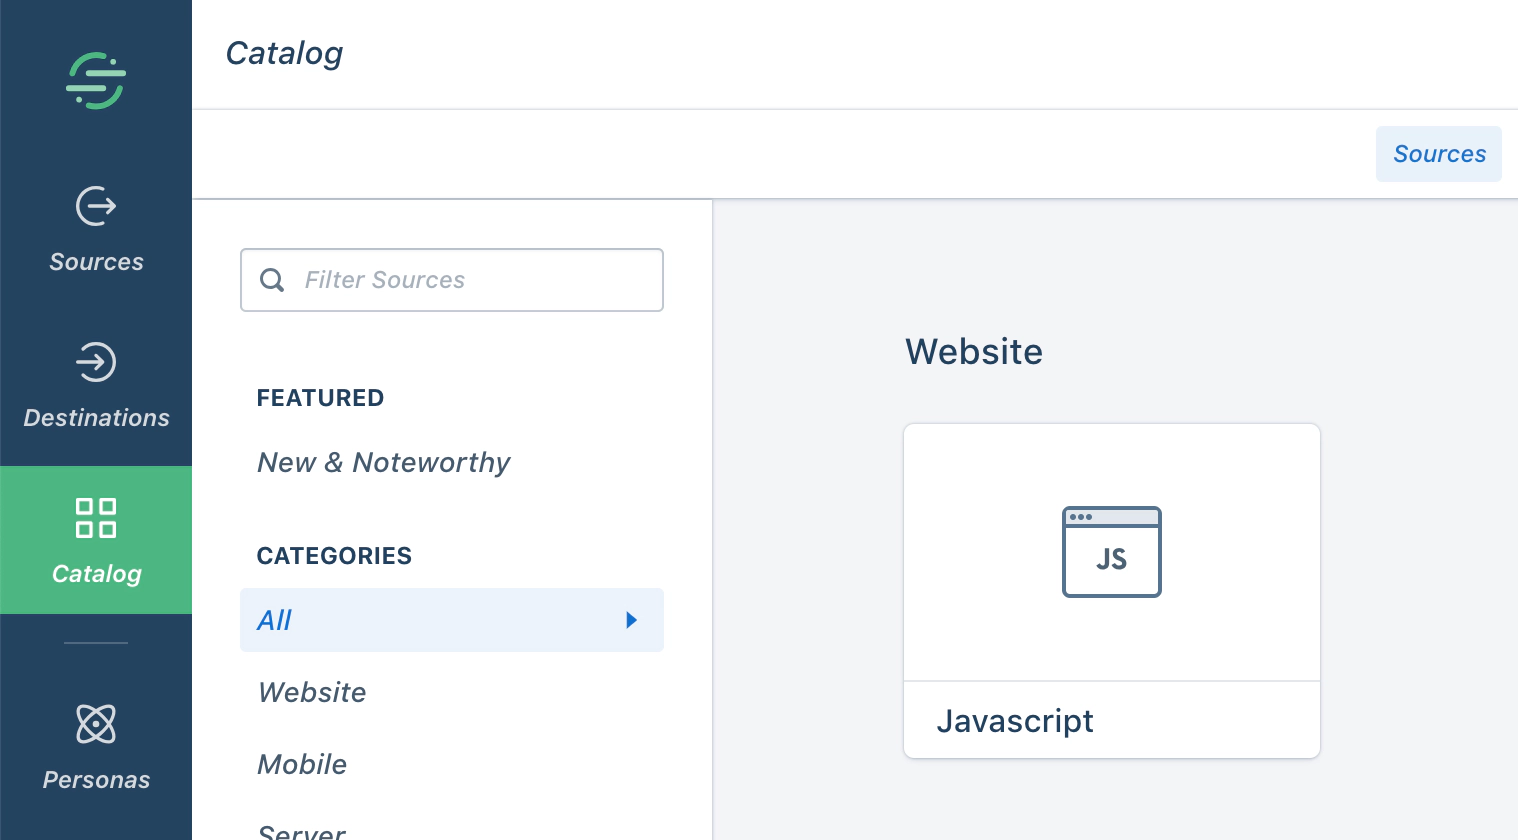
Task: Switch to the Sources tab
Action: pyautogui.click(x=1438, y=154)
